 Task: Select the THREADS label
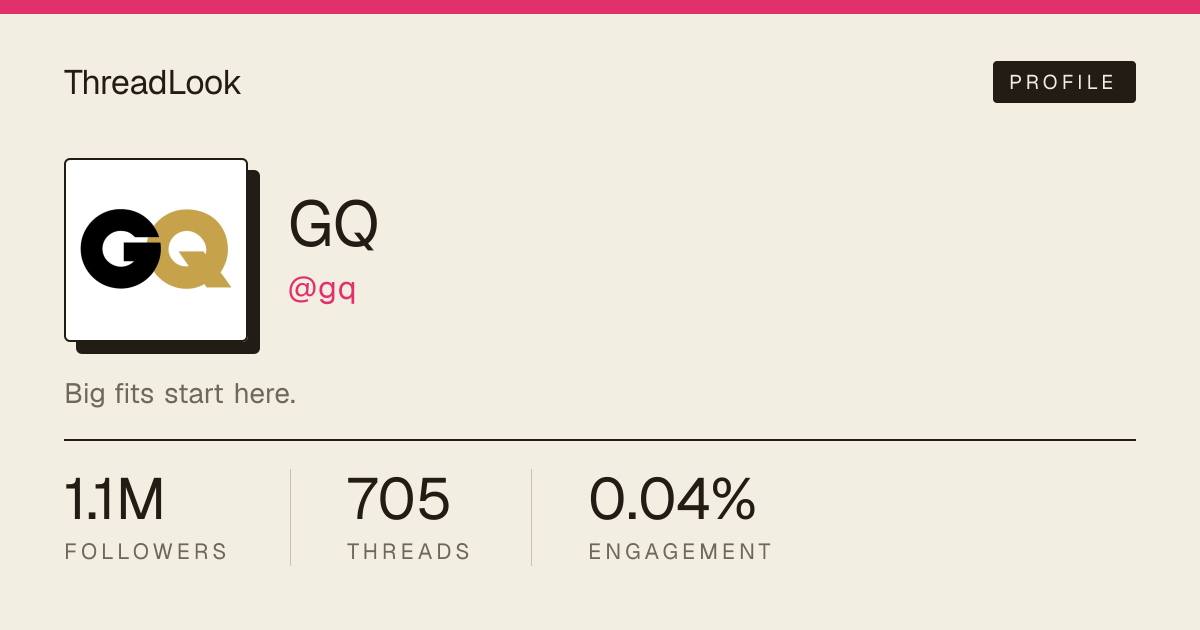click(x=409, y=551)
